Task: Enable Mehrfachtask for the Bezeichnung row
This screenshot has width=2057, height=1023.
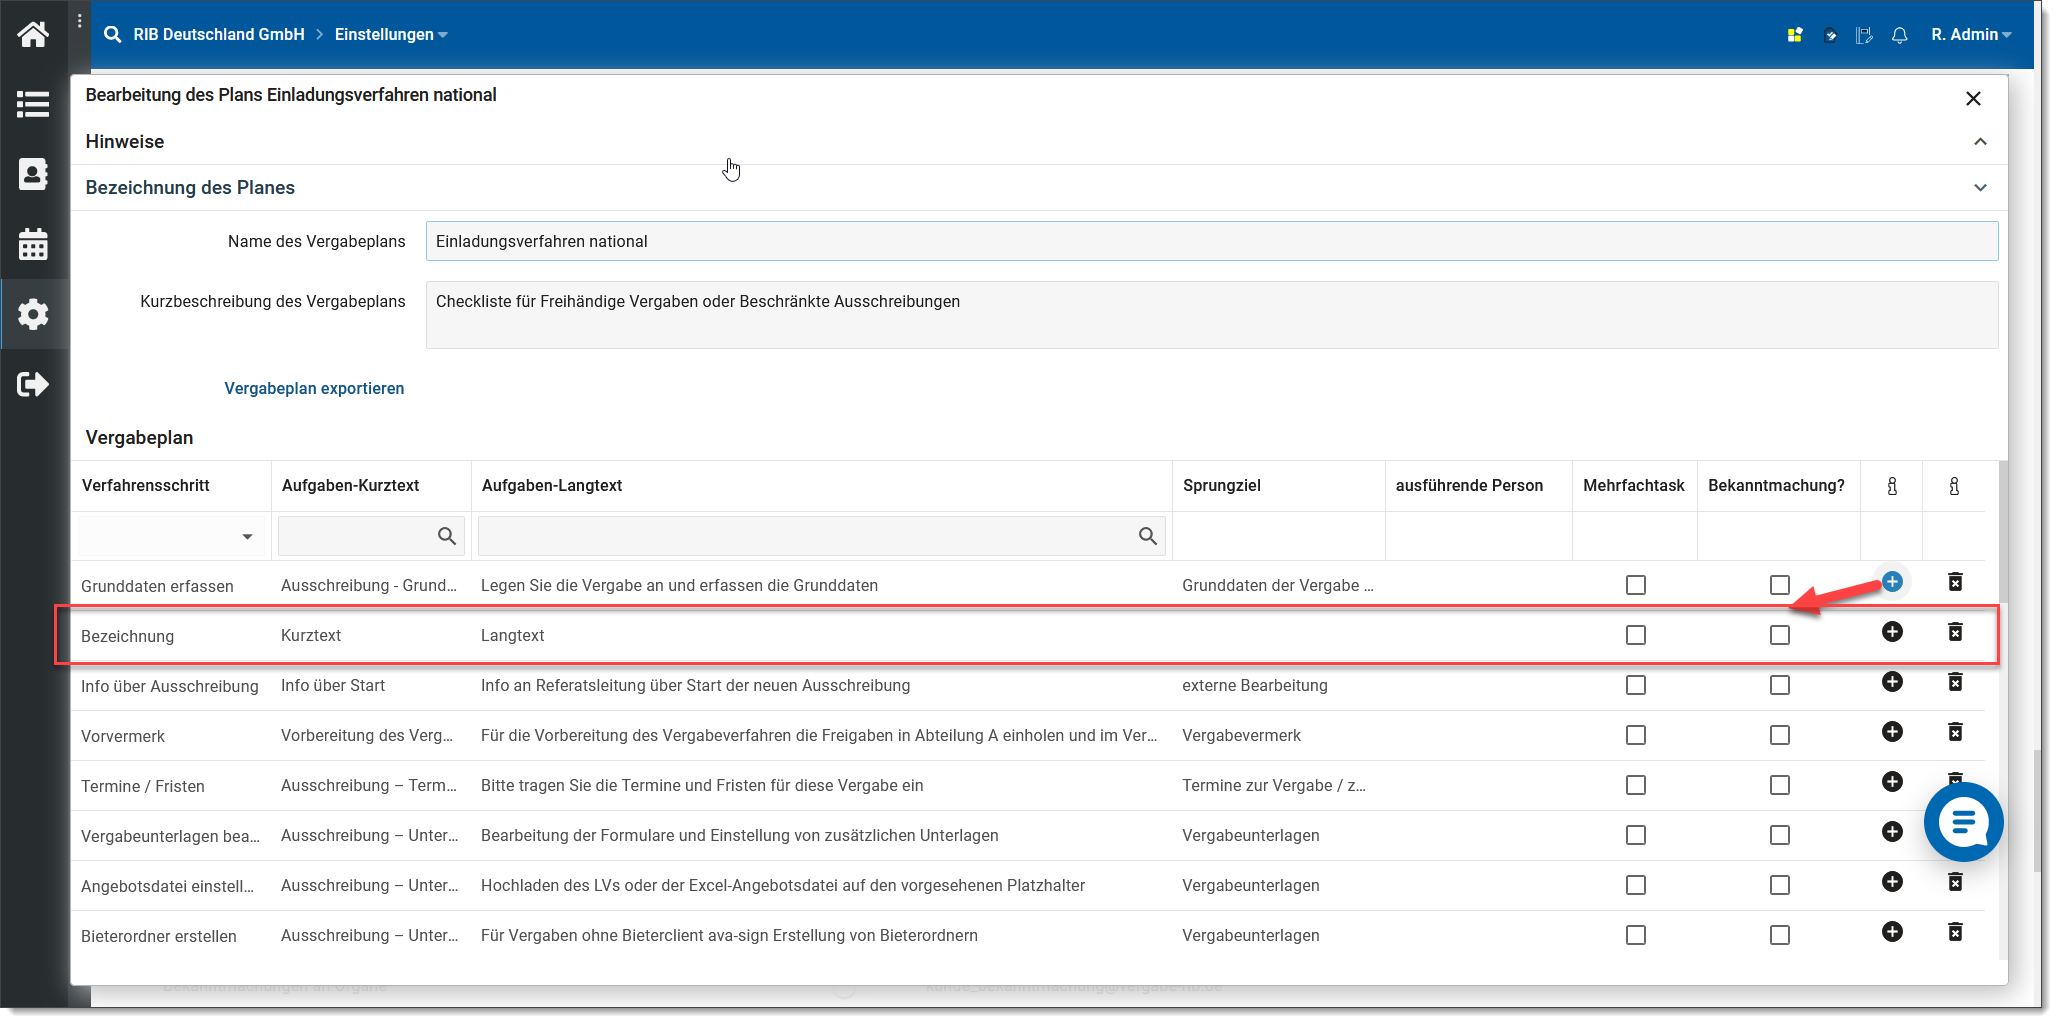Action: [x=1635, y=635]
